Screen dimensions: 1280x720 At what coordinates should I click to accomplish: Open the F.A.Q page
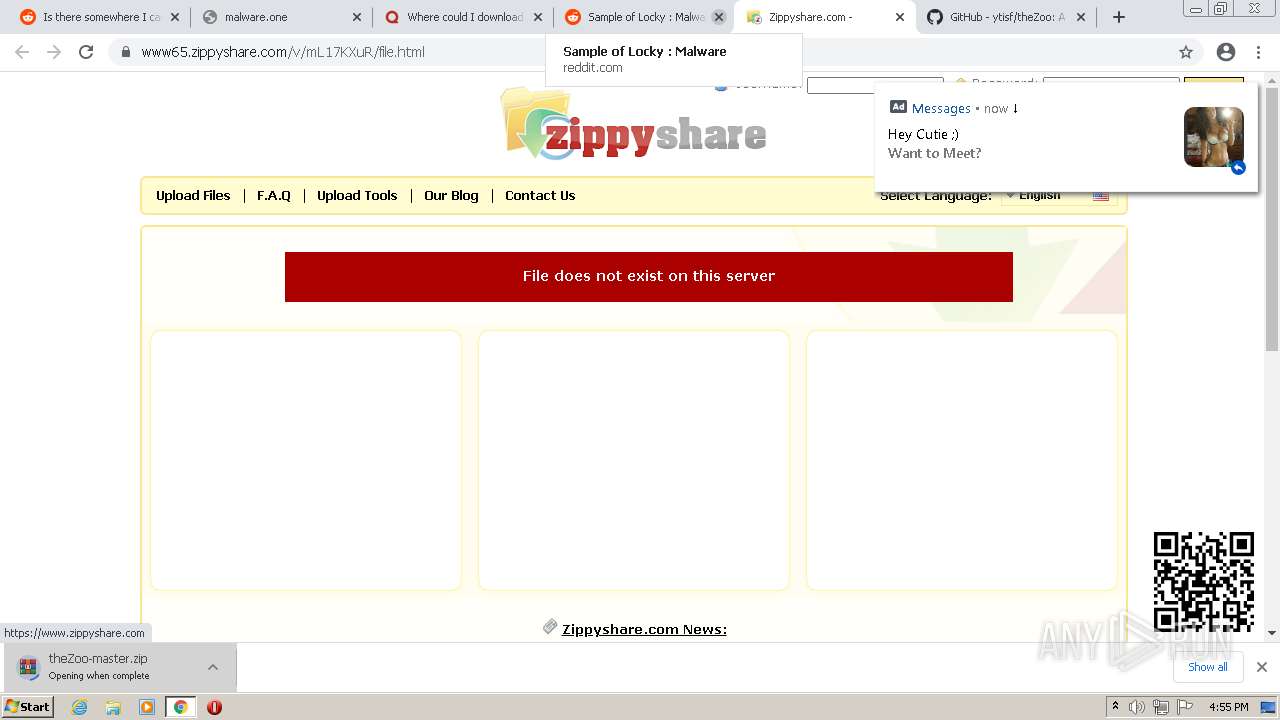click(274, 195)
